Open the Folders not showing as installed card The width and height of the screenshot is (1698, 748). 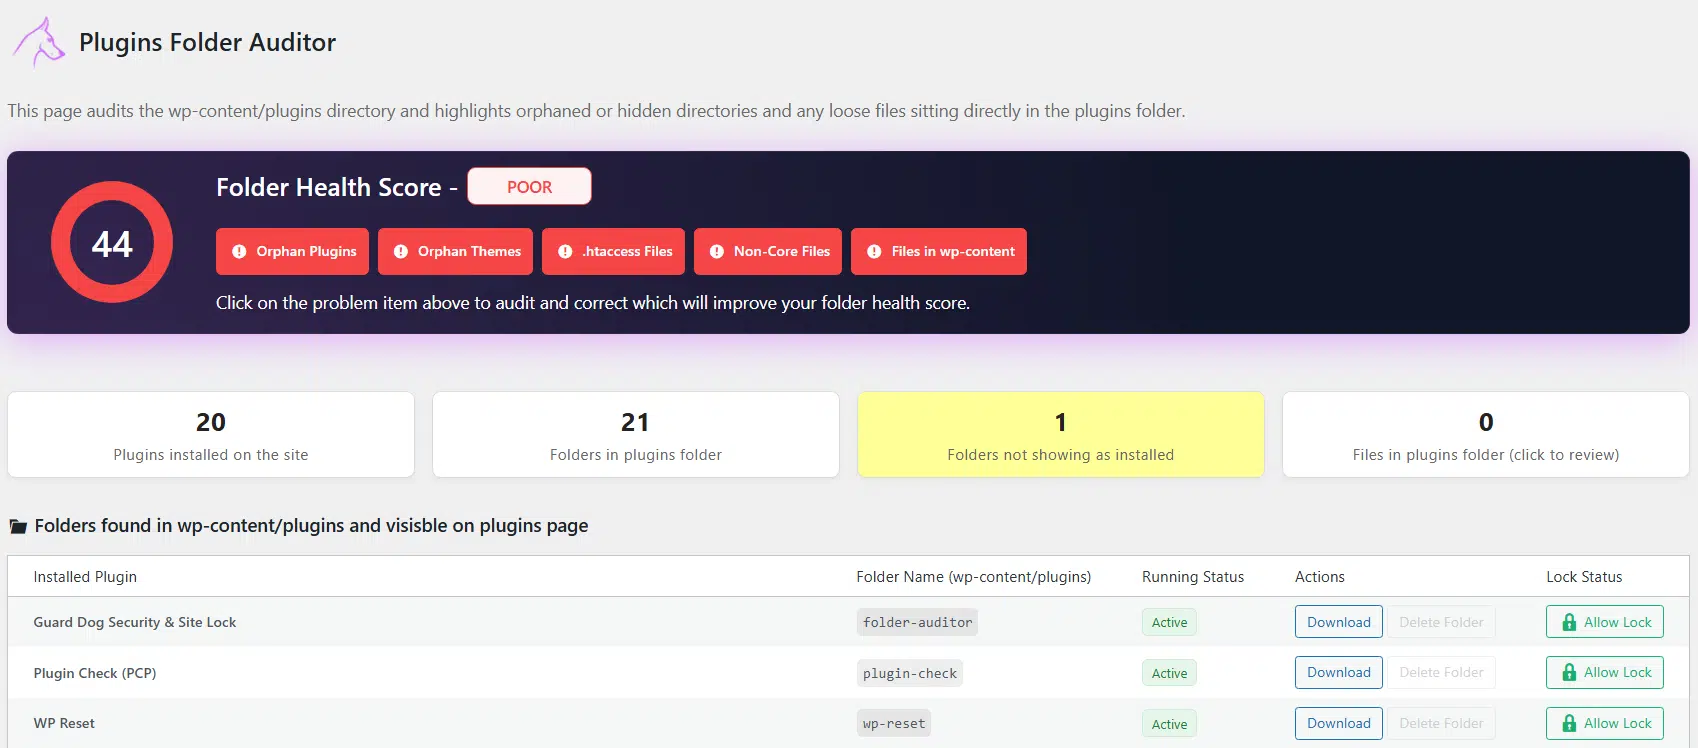(1060, 435)
